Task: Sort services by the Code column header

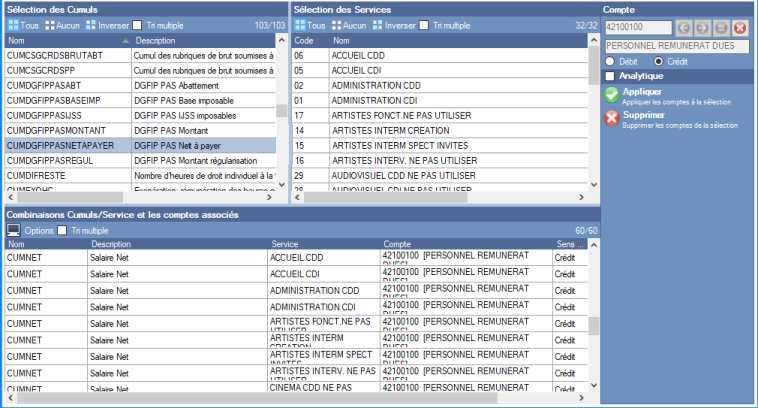Action: [304, 41]
